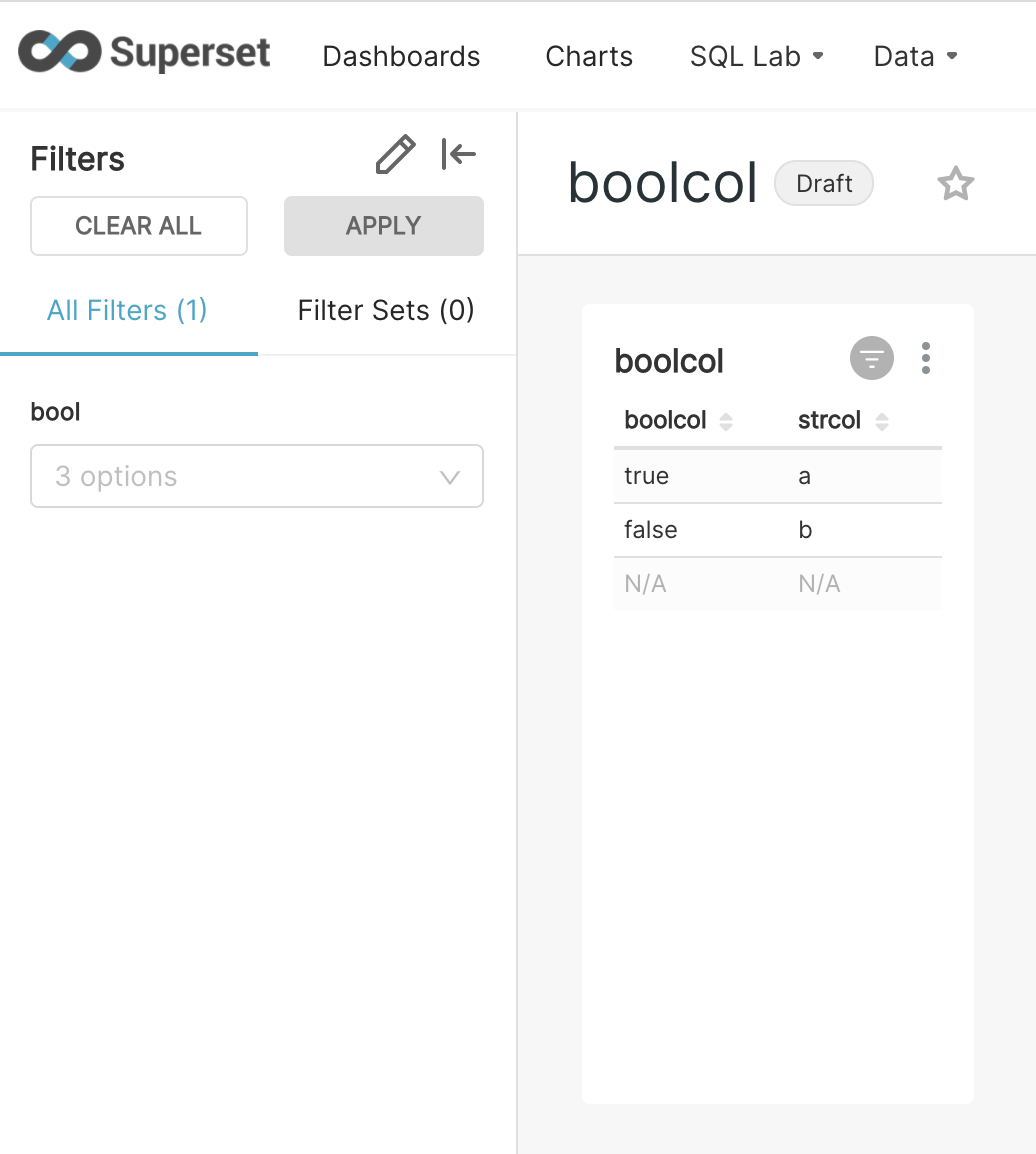Viewport: 1036px width, 1154px height.
Task: Click the Draft status badge
Action: (x=824, y=184)
